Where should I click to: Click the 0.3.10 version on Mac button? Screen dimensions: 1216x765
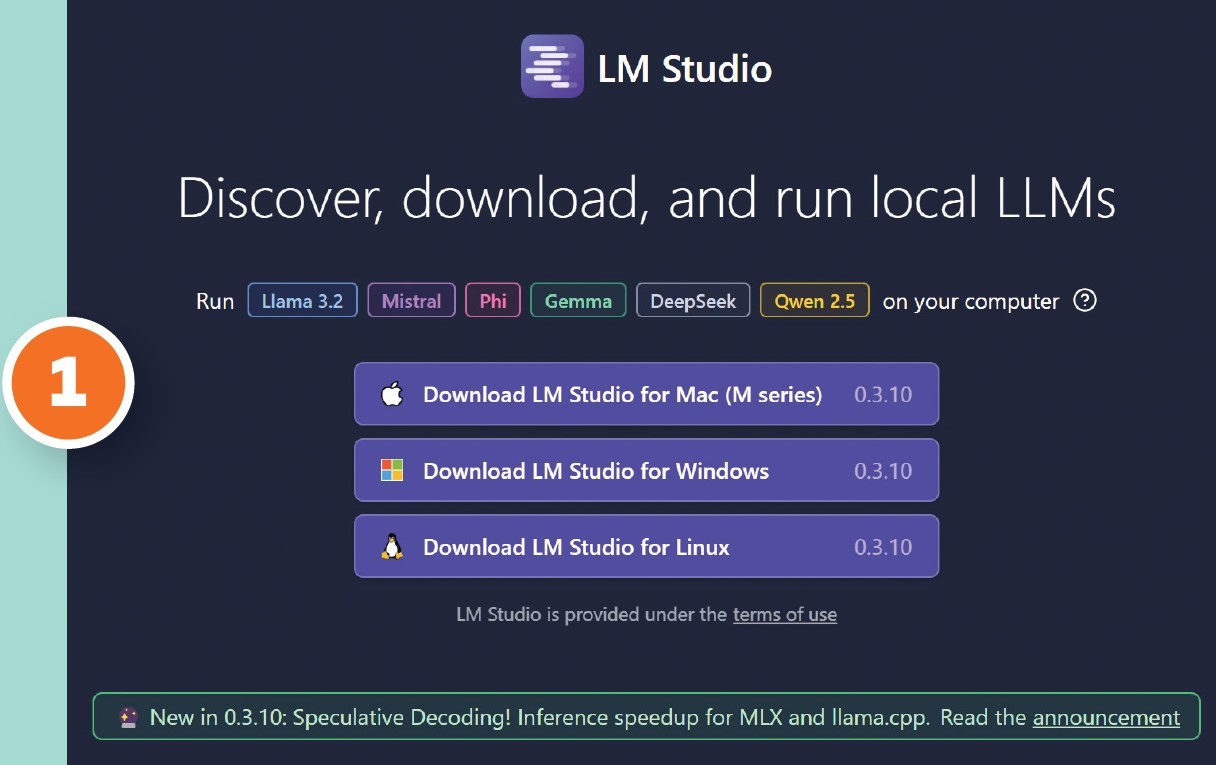[883, 394]
